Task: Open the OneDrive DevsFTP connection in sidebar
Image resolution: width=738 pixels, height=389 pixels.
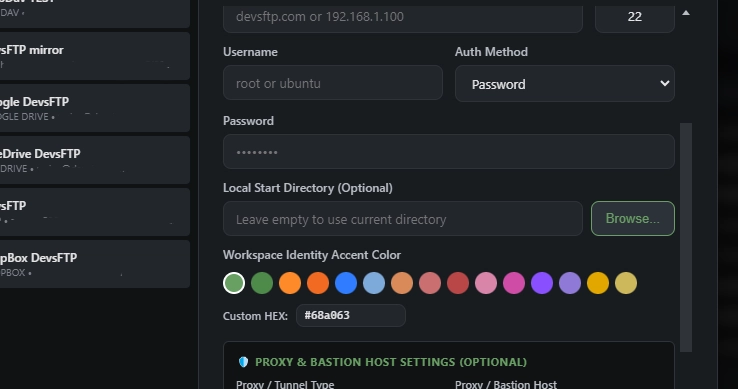Action: click(x=94, y=160)
